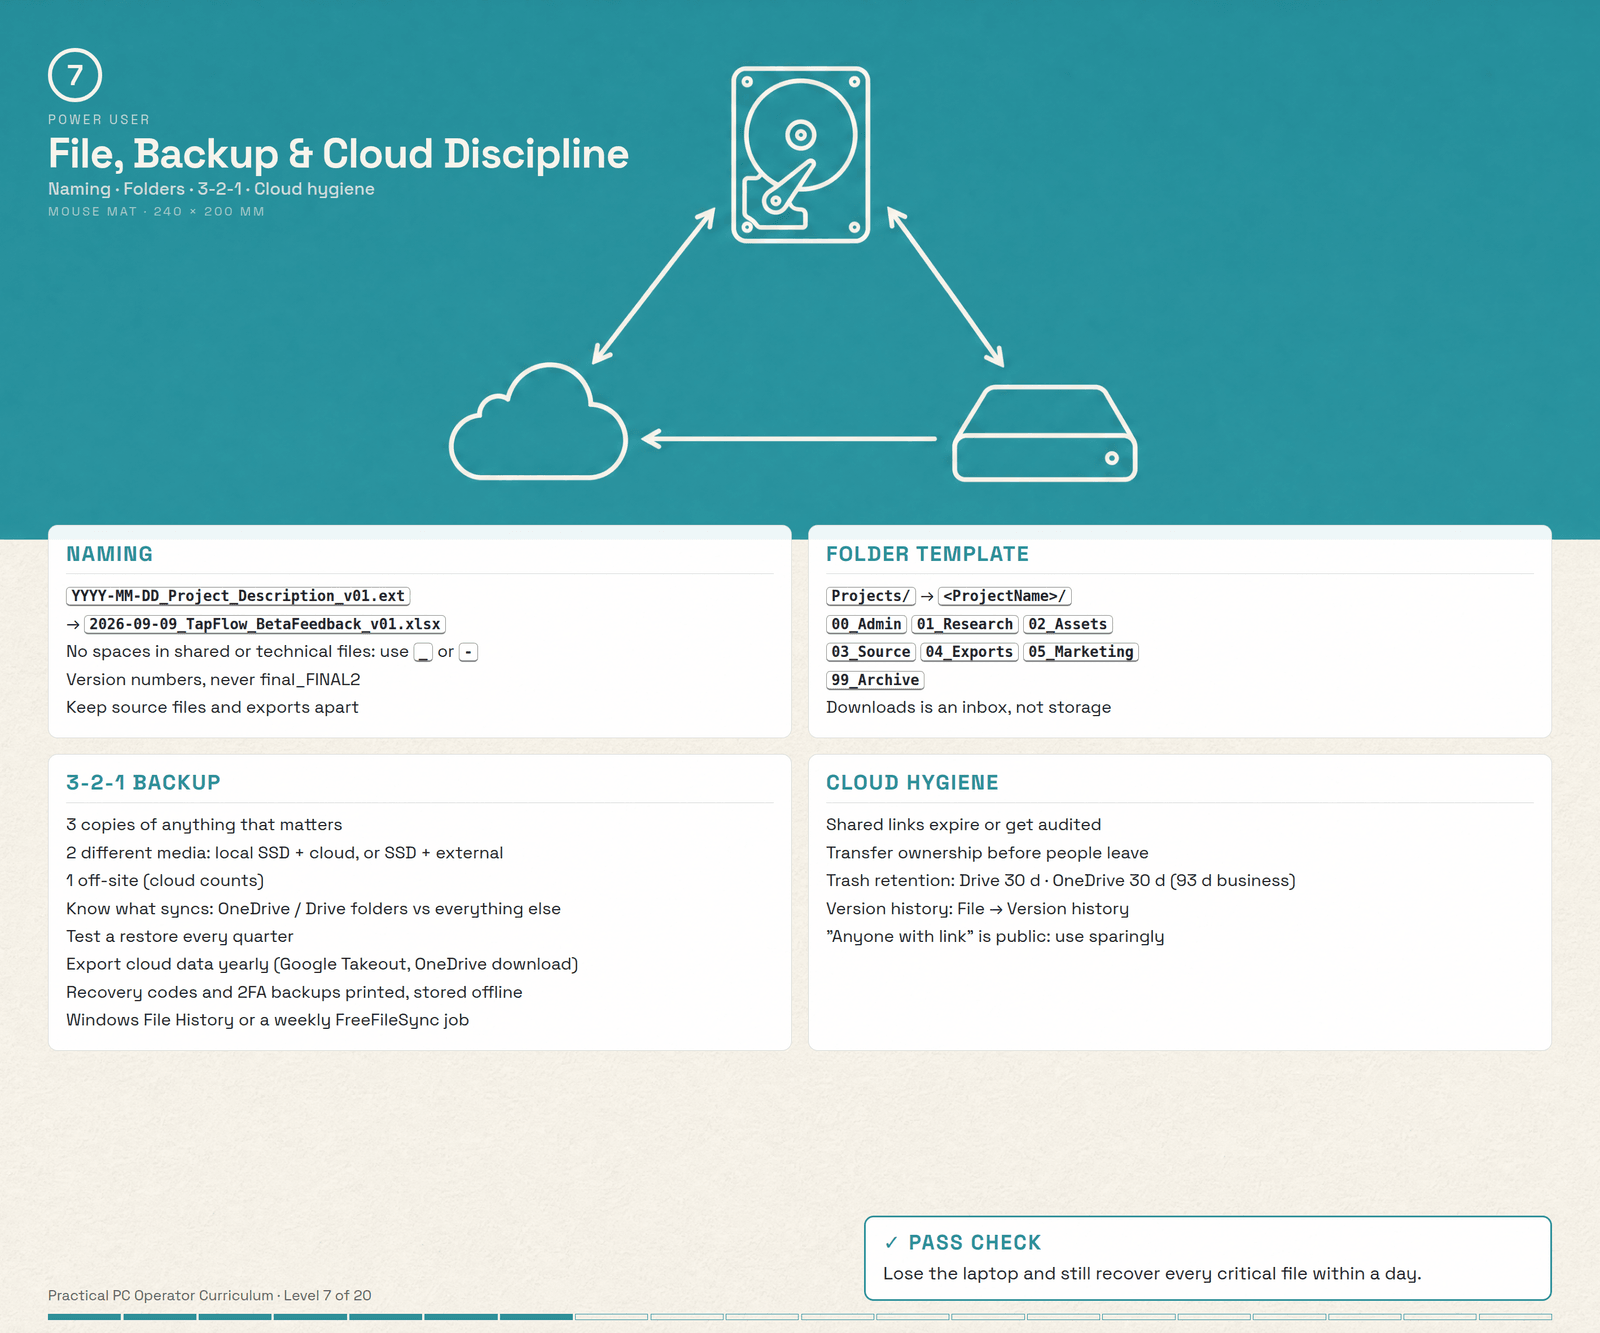
Task: Click the 04_Exports folder tag
Action: [x=969, y=652]
